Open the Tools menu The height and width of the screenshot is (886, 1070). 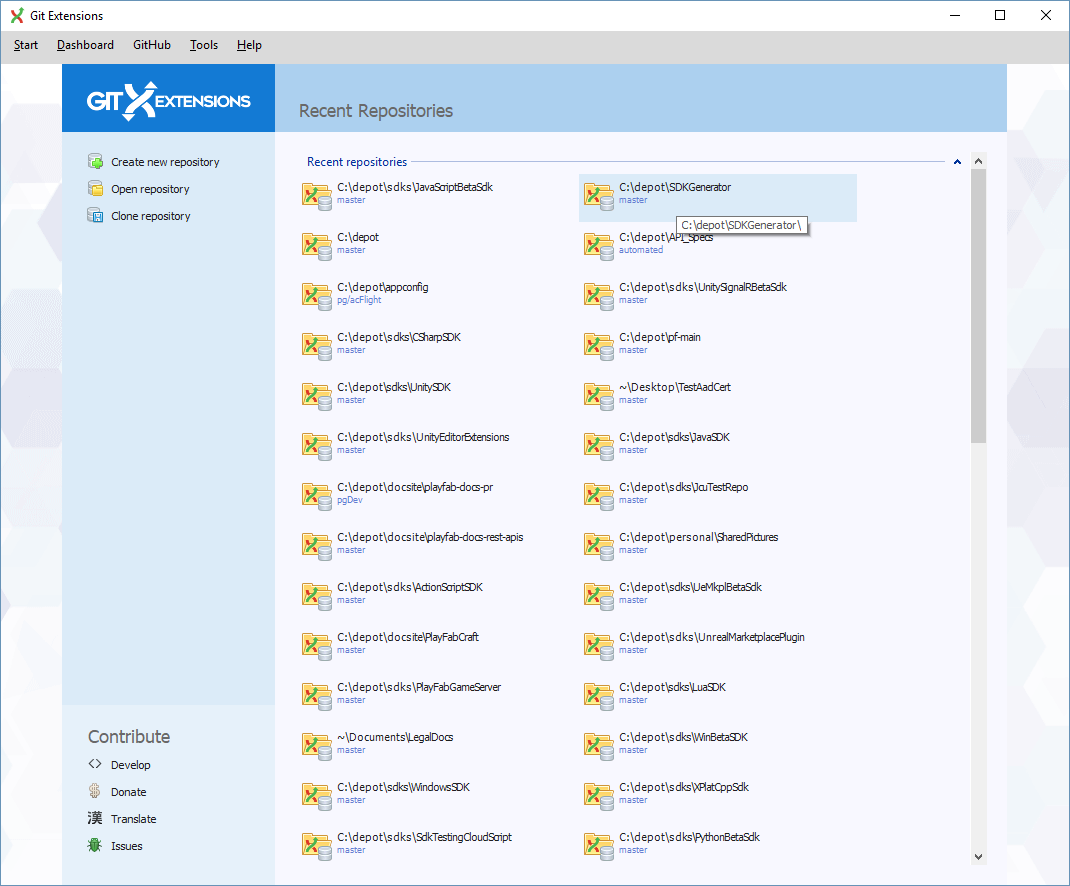204,45
